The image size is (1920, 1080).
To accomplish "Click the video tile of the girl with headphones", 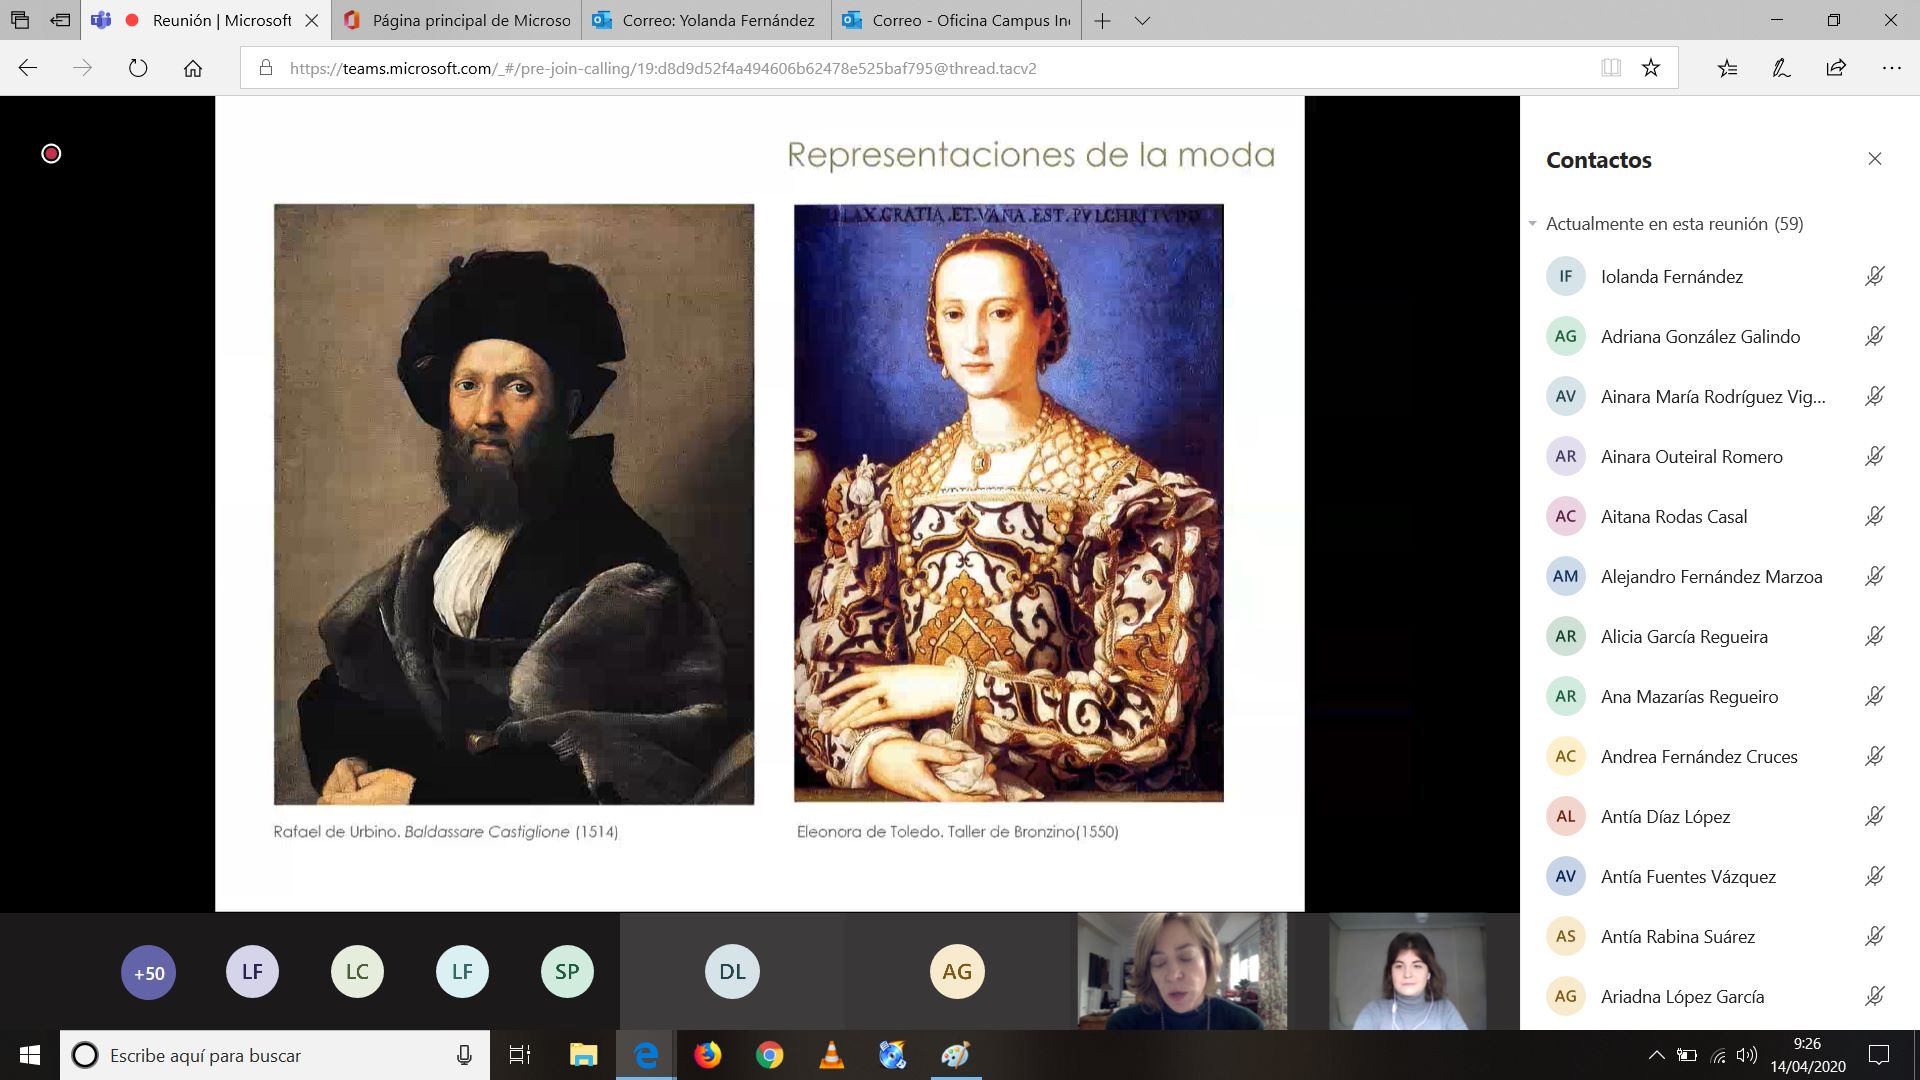I will click(1408, 971).
